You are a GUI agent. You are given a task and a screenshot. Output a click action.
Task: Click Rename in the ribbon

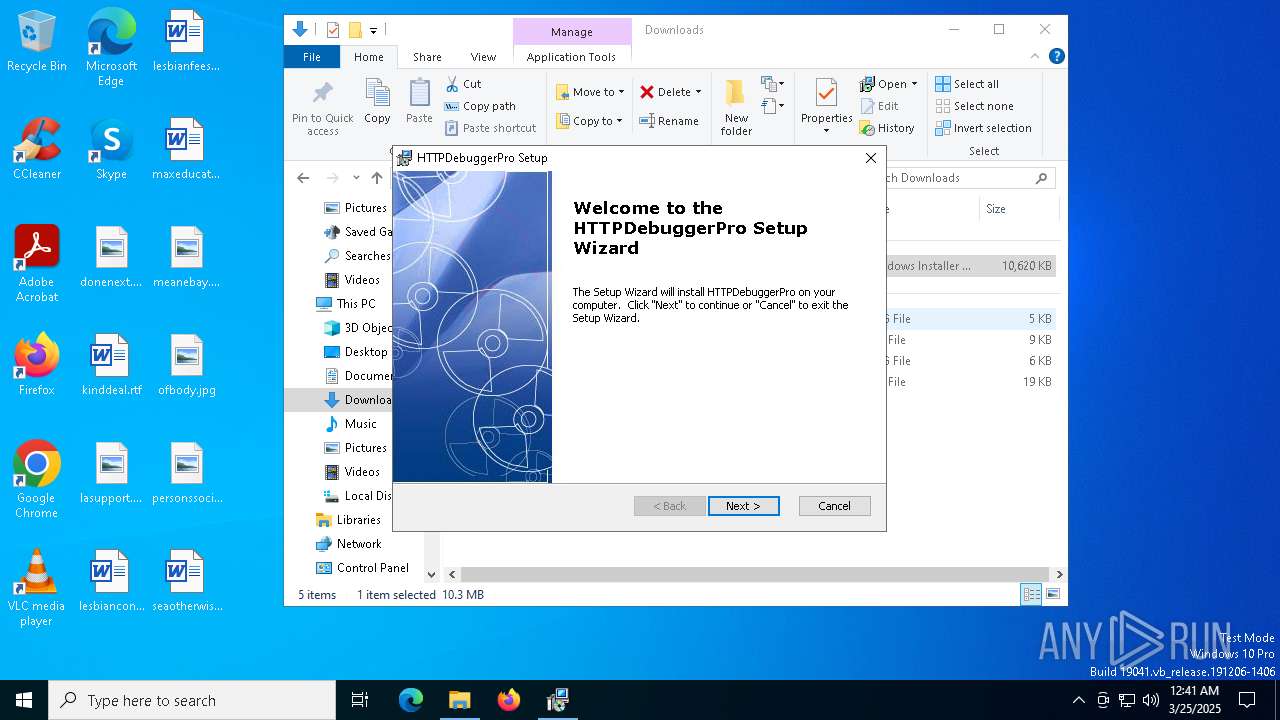click(x=669, y=121)
